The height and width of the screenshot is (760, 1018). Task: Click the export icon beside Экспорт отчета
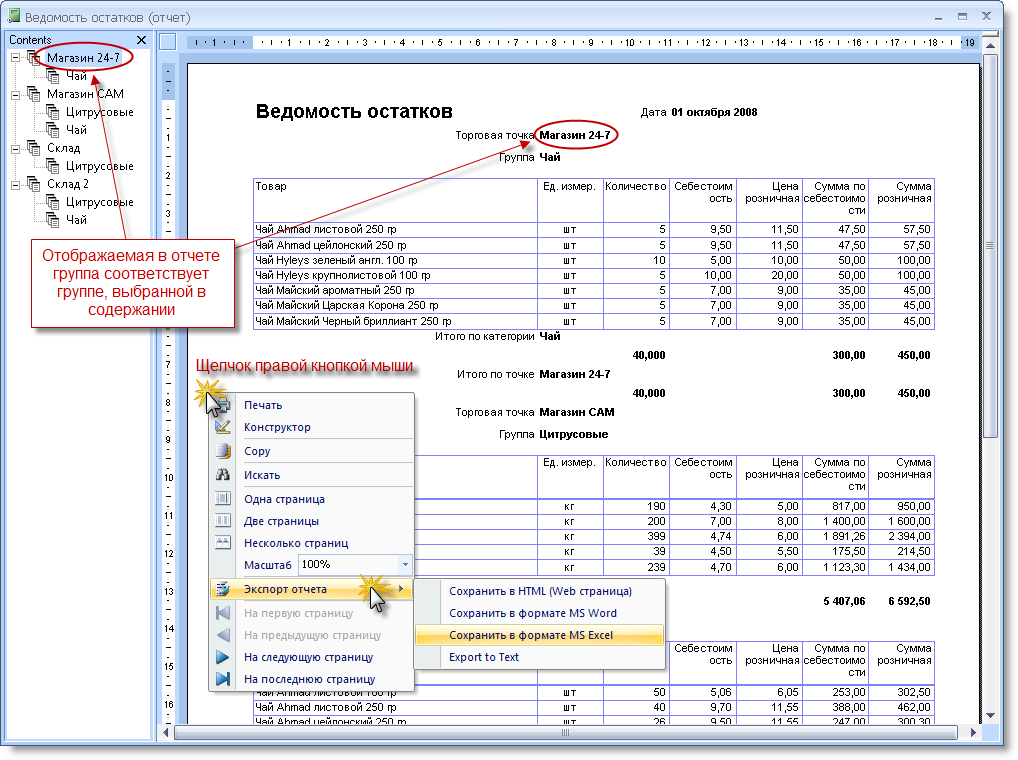(223, 589)
